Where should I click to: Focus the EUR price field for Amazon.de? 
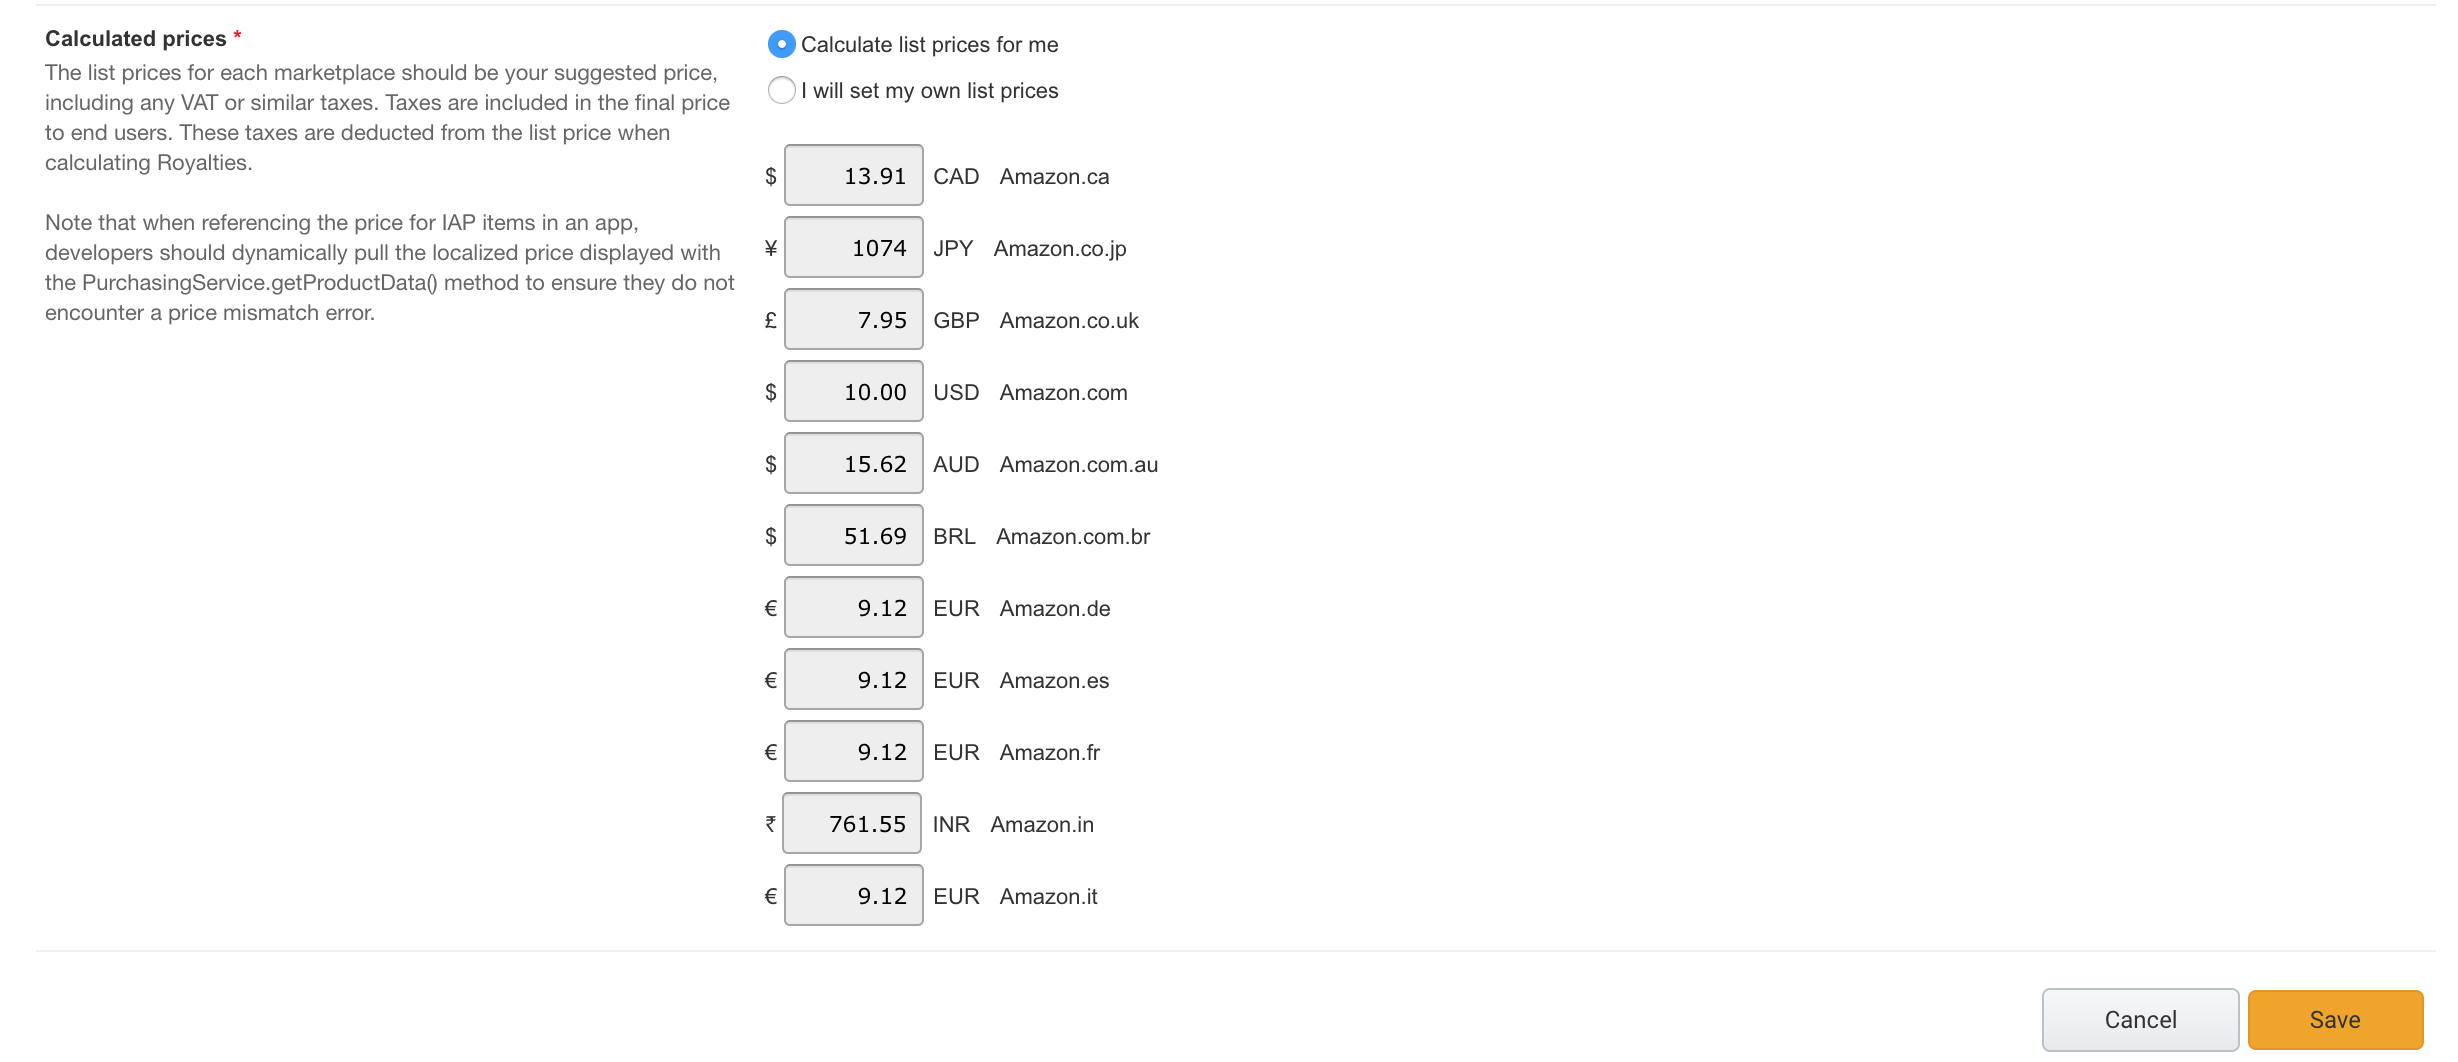(854, 607)
